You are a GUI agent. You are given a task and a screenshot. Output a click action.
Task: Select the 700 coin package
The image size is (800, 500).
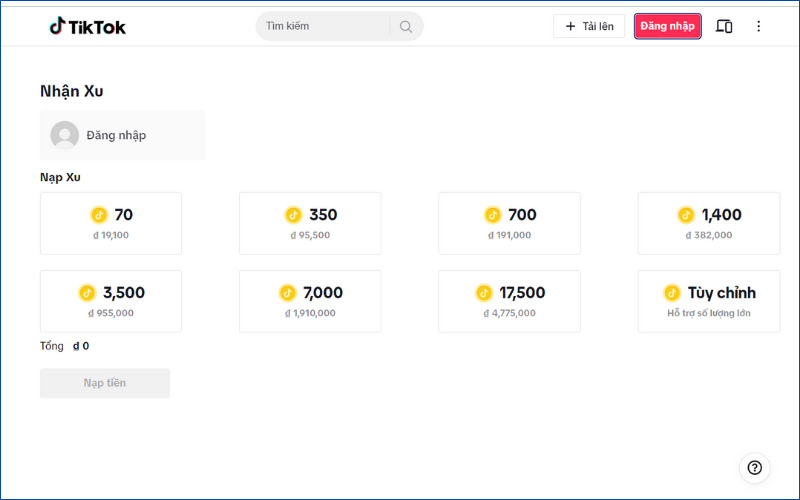point(509,223)
